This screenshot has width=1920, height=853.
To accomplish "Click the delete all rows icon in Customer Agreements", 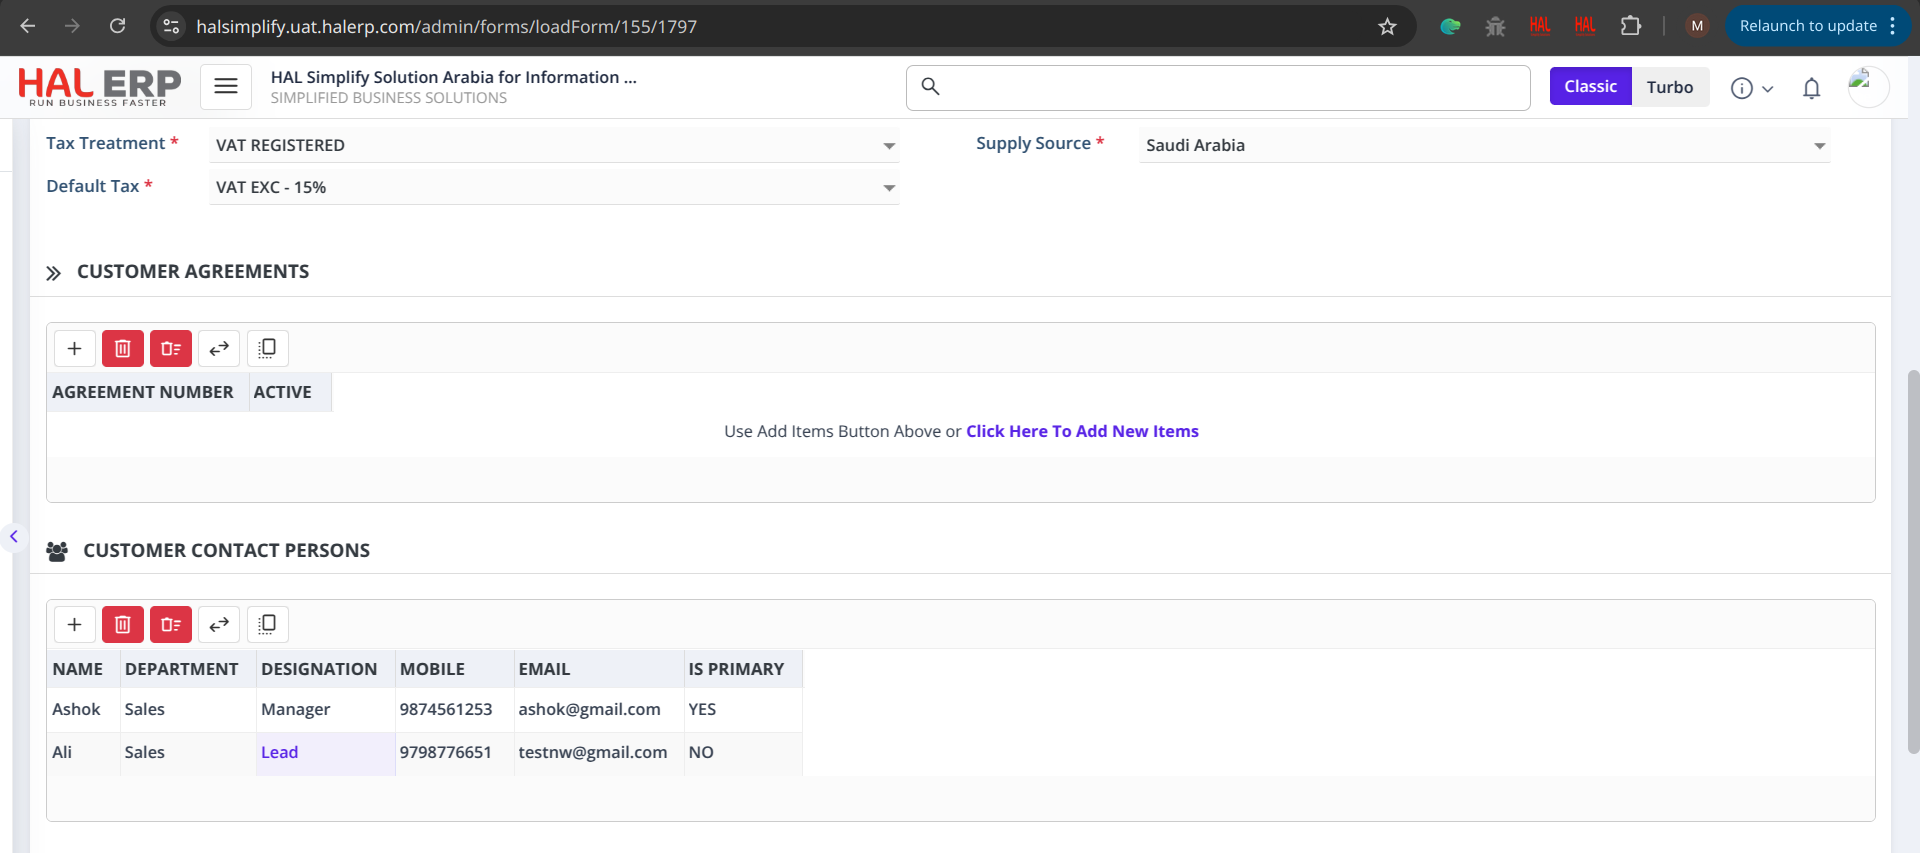I will (171, 349).
